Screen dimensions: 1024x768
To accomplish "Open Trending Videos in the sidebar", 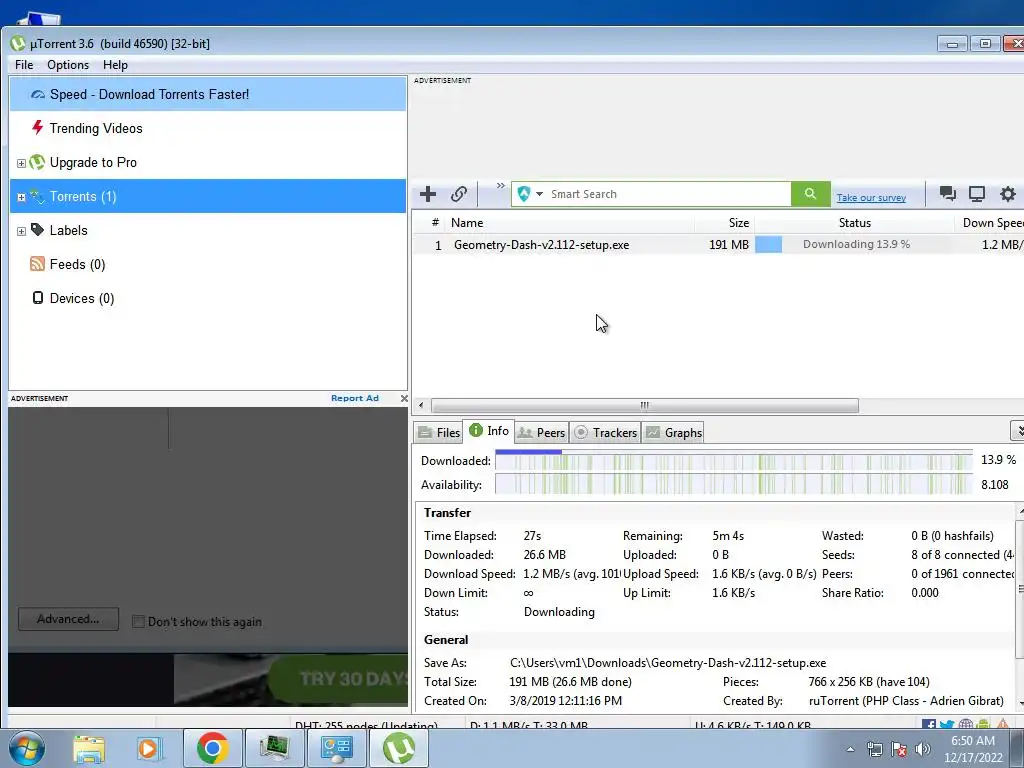I will (208, 128).
